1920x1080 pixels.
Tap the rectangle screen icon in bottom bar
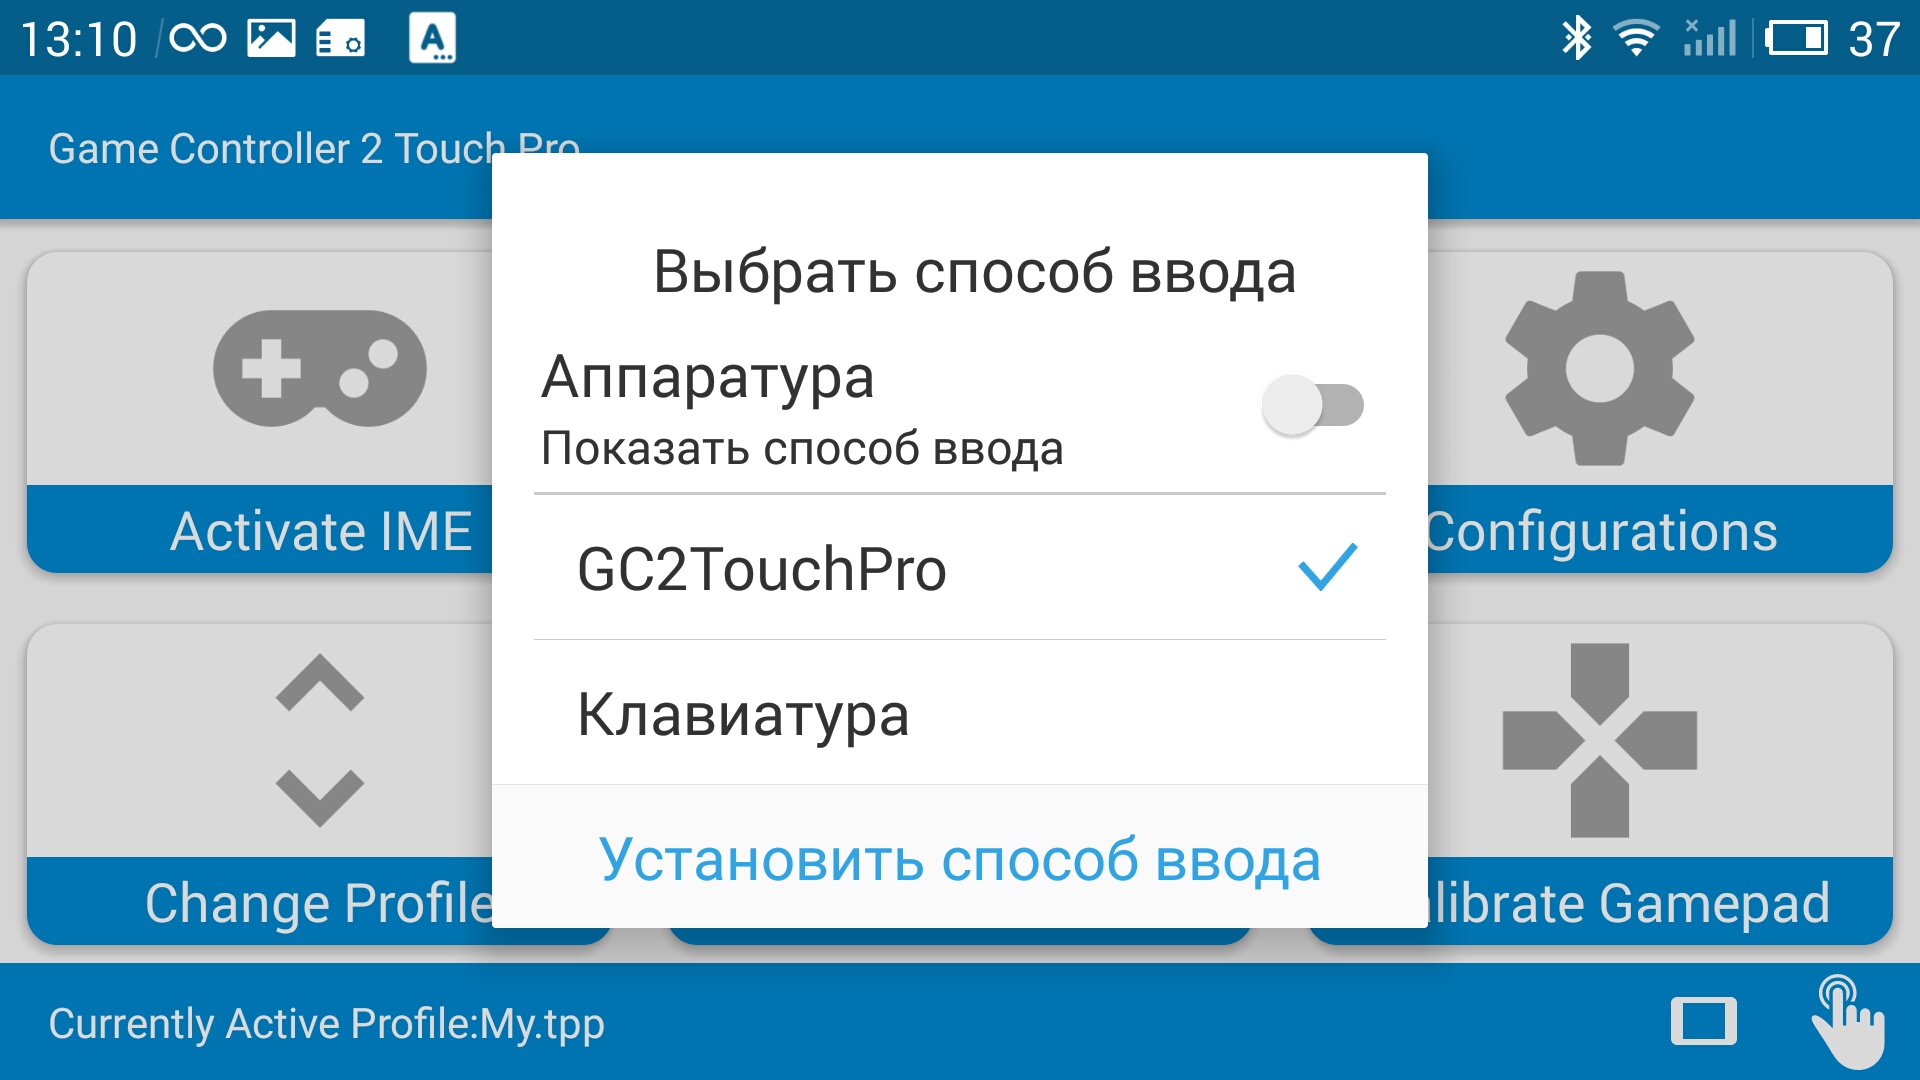(x=1704, y=1022)
